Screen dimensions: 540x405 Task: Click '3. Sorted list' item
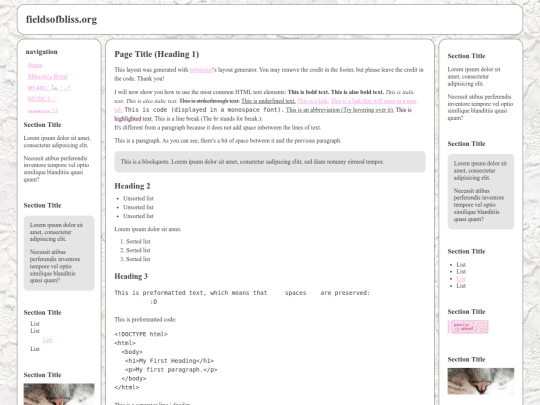tap(135, 259)
